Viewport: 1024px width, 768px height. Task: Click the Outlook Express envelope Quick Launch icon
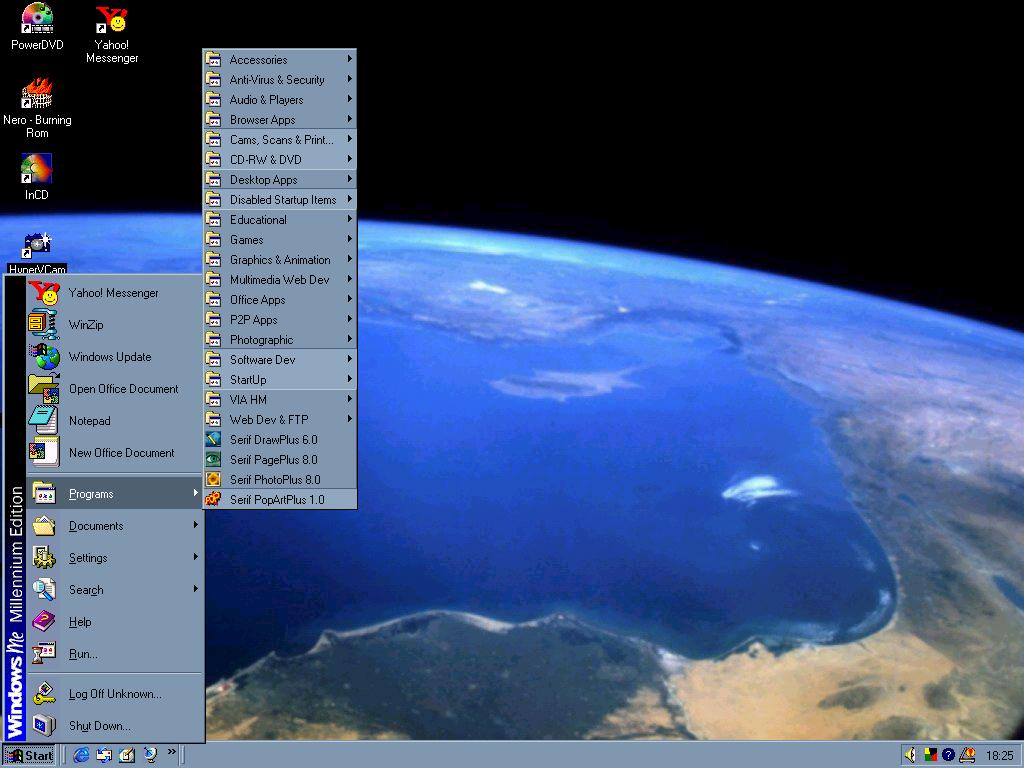pyautogui.click(x=104, y=755)
